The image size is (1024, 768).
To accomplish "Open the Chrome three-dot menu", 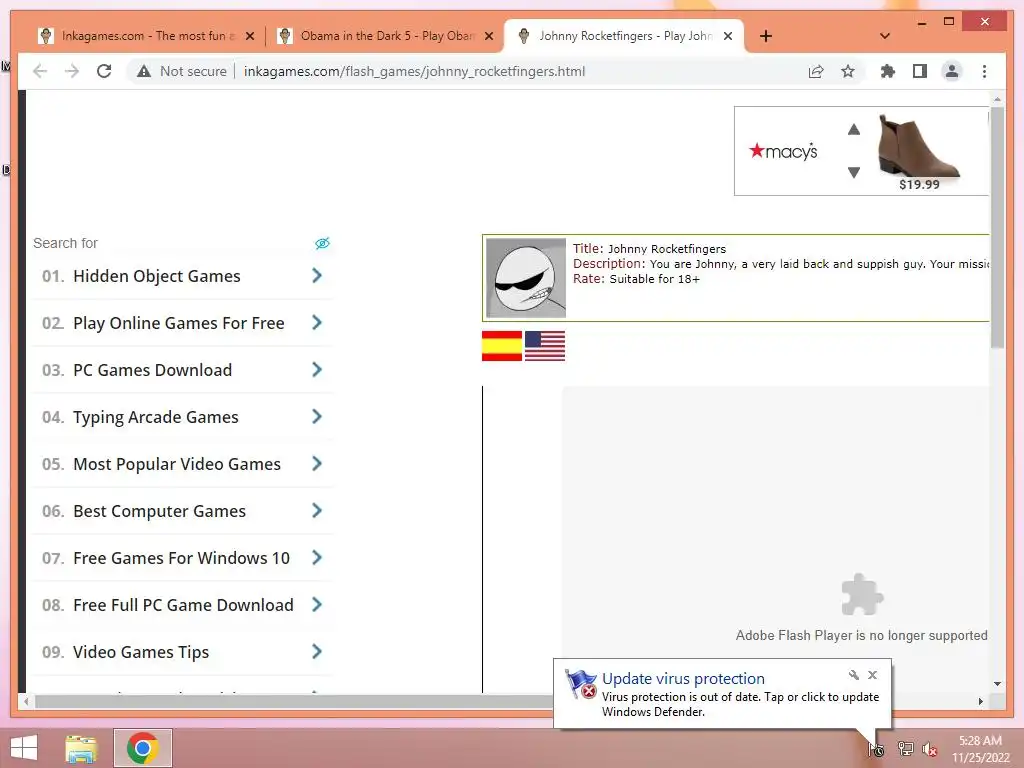I will pyautogui.click(x=984, y=71).
